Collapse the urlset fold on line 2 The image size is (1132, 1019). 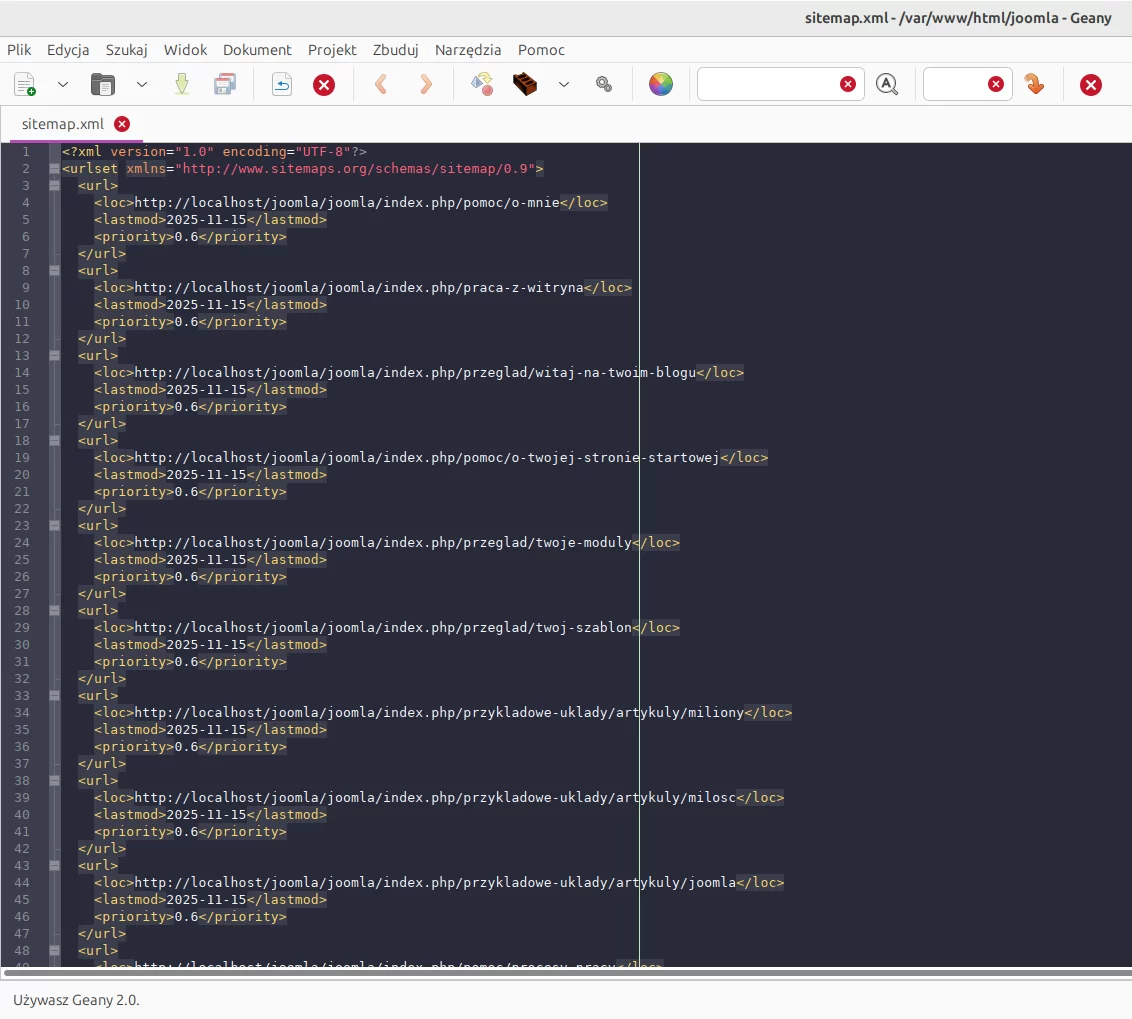click(54, 168)
